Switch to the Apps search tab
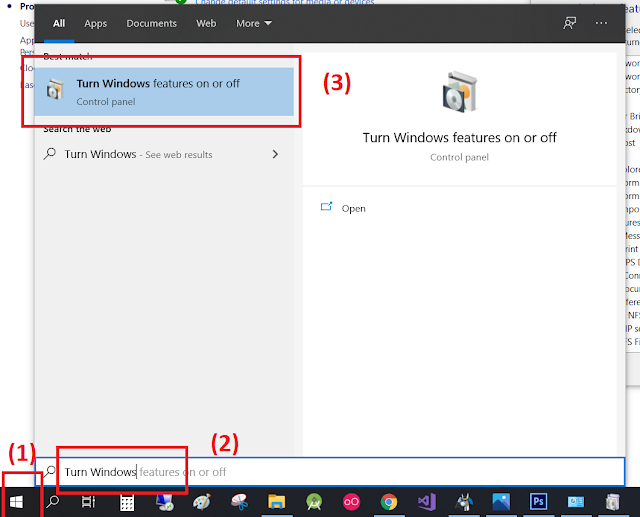This screenshot has height=517, width=640. (96, 24)
